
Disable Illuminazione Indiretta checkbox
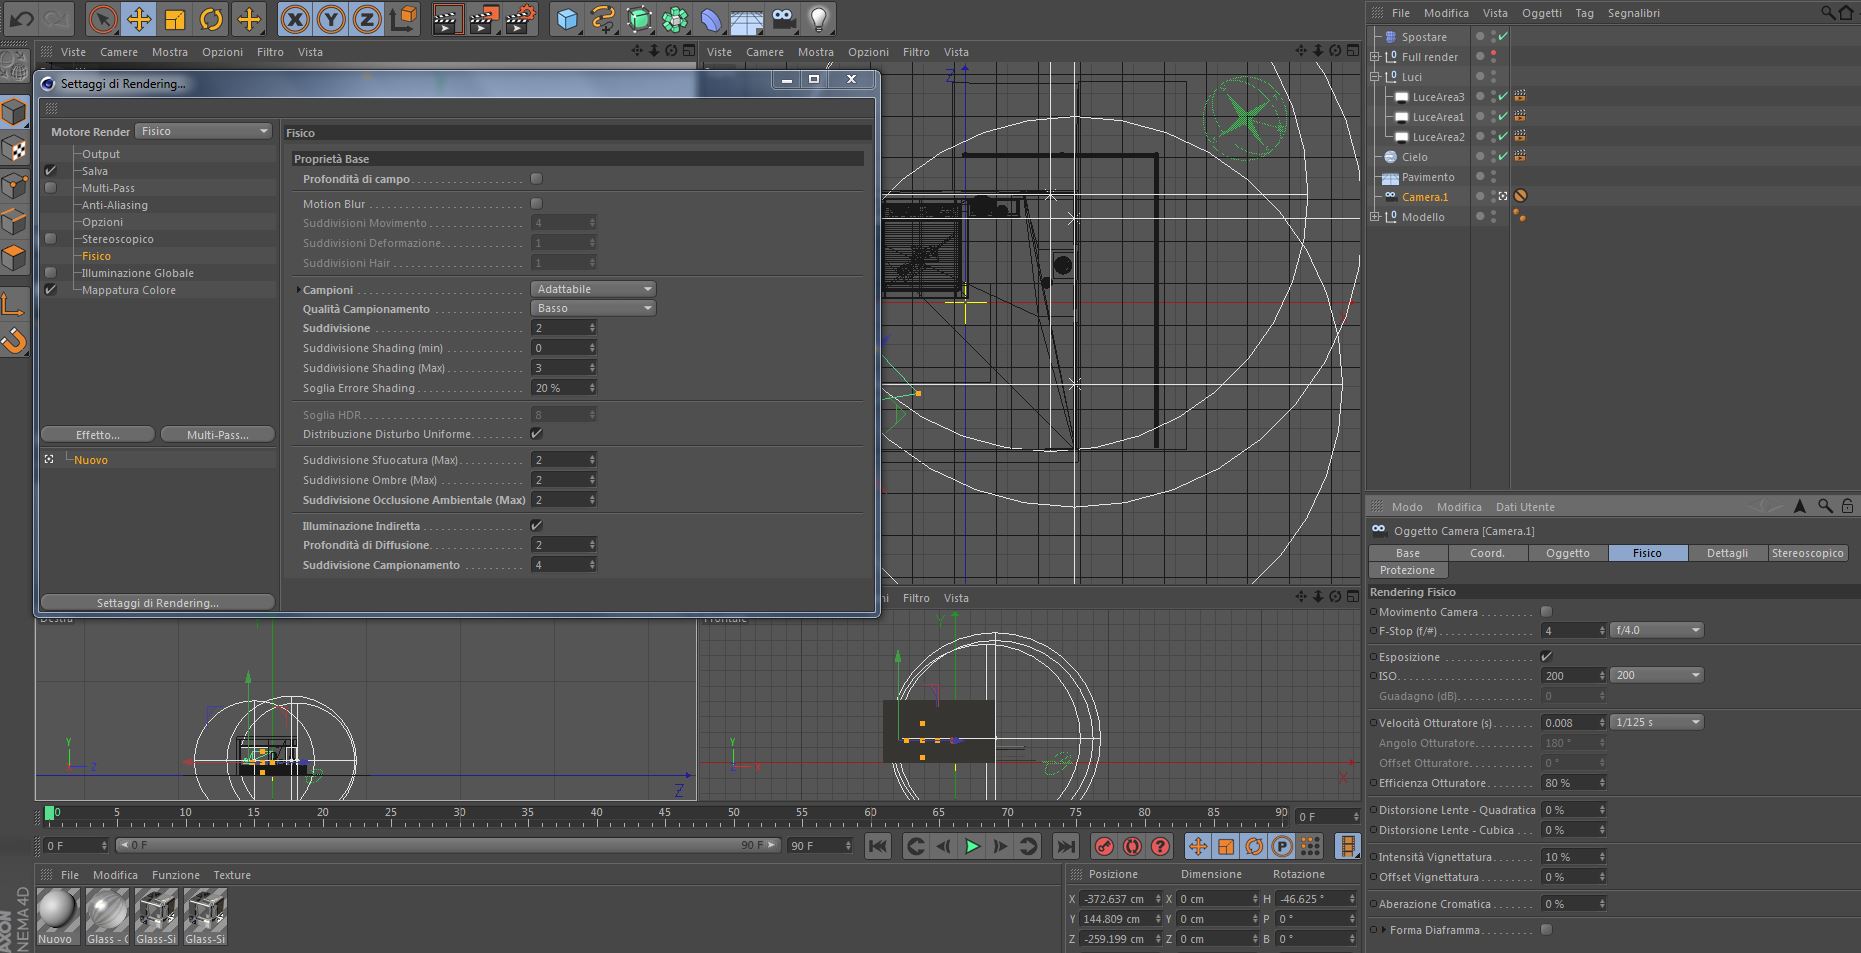point(536,526)
